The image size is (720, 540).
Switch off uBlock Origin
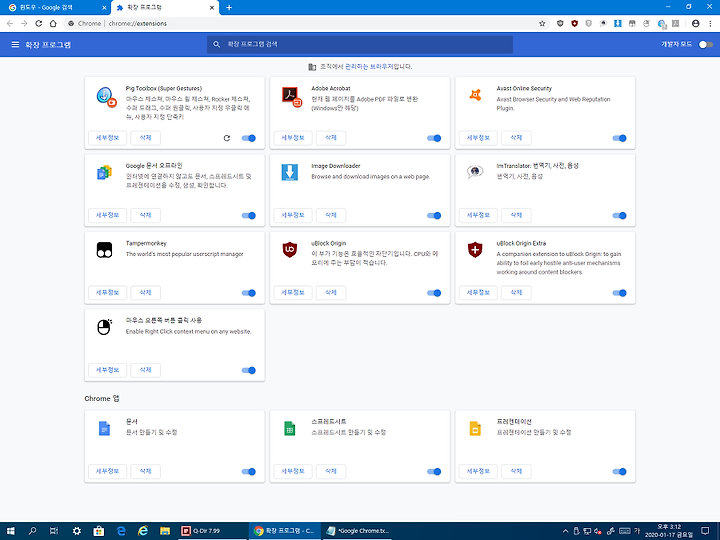pos(434,293)
